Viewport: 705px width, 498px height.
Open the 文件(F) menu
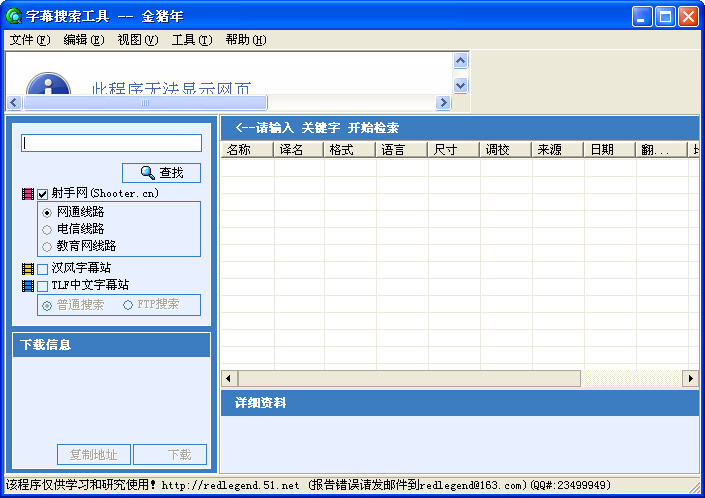point(30,40)
